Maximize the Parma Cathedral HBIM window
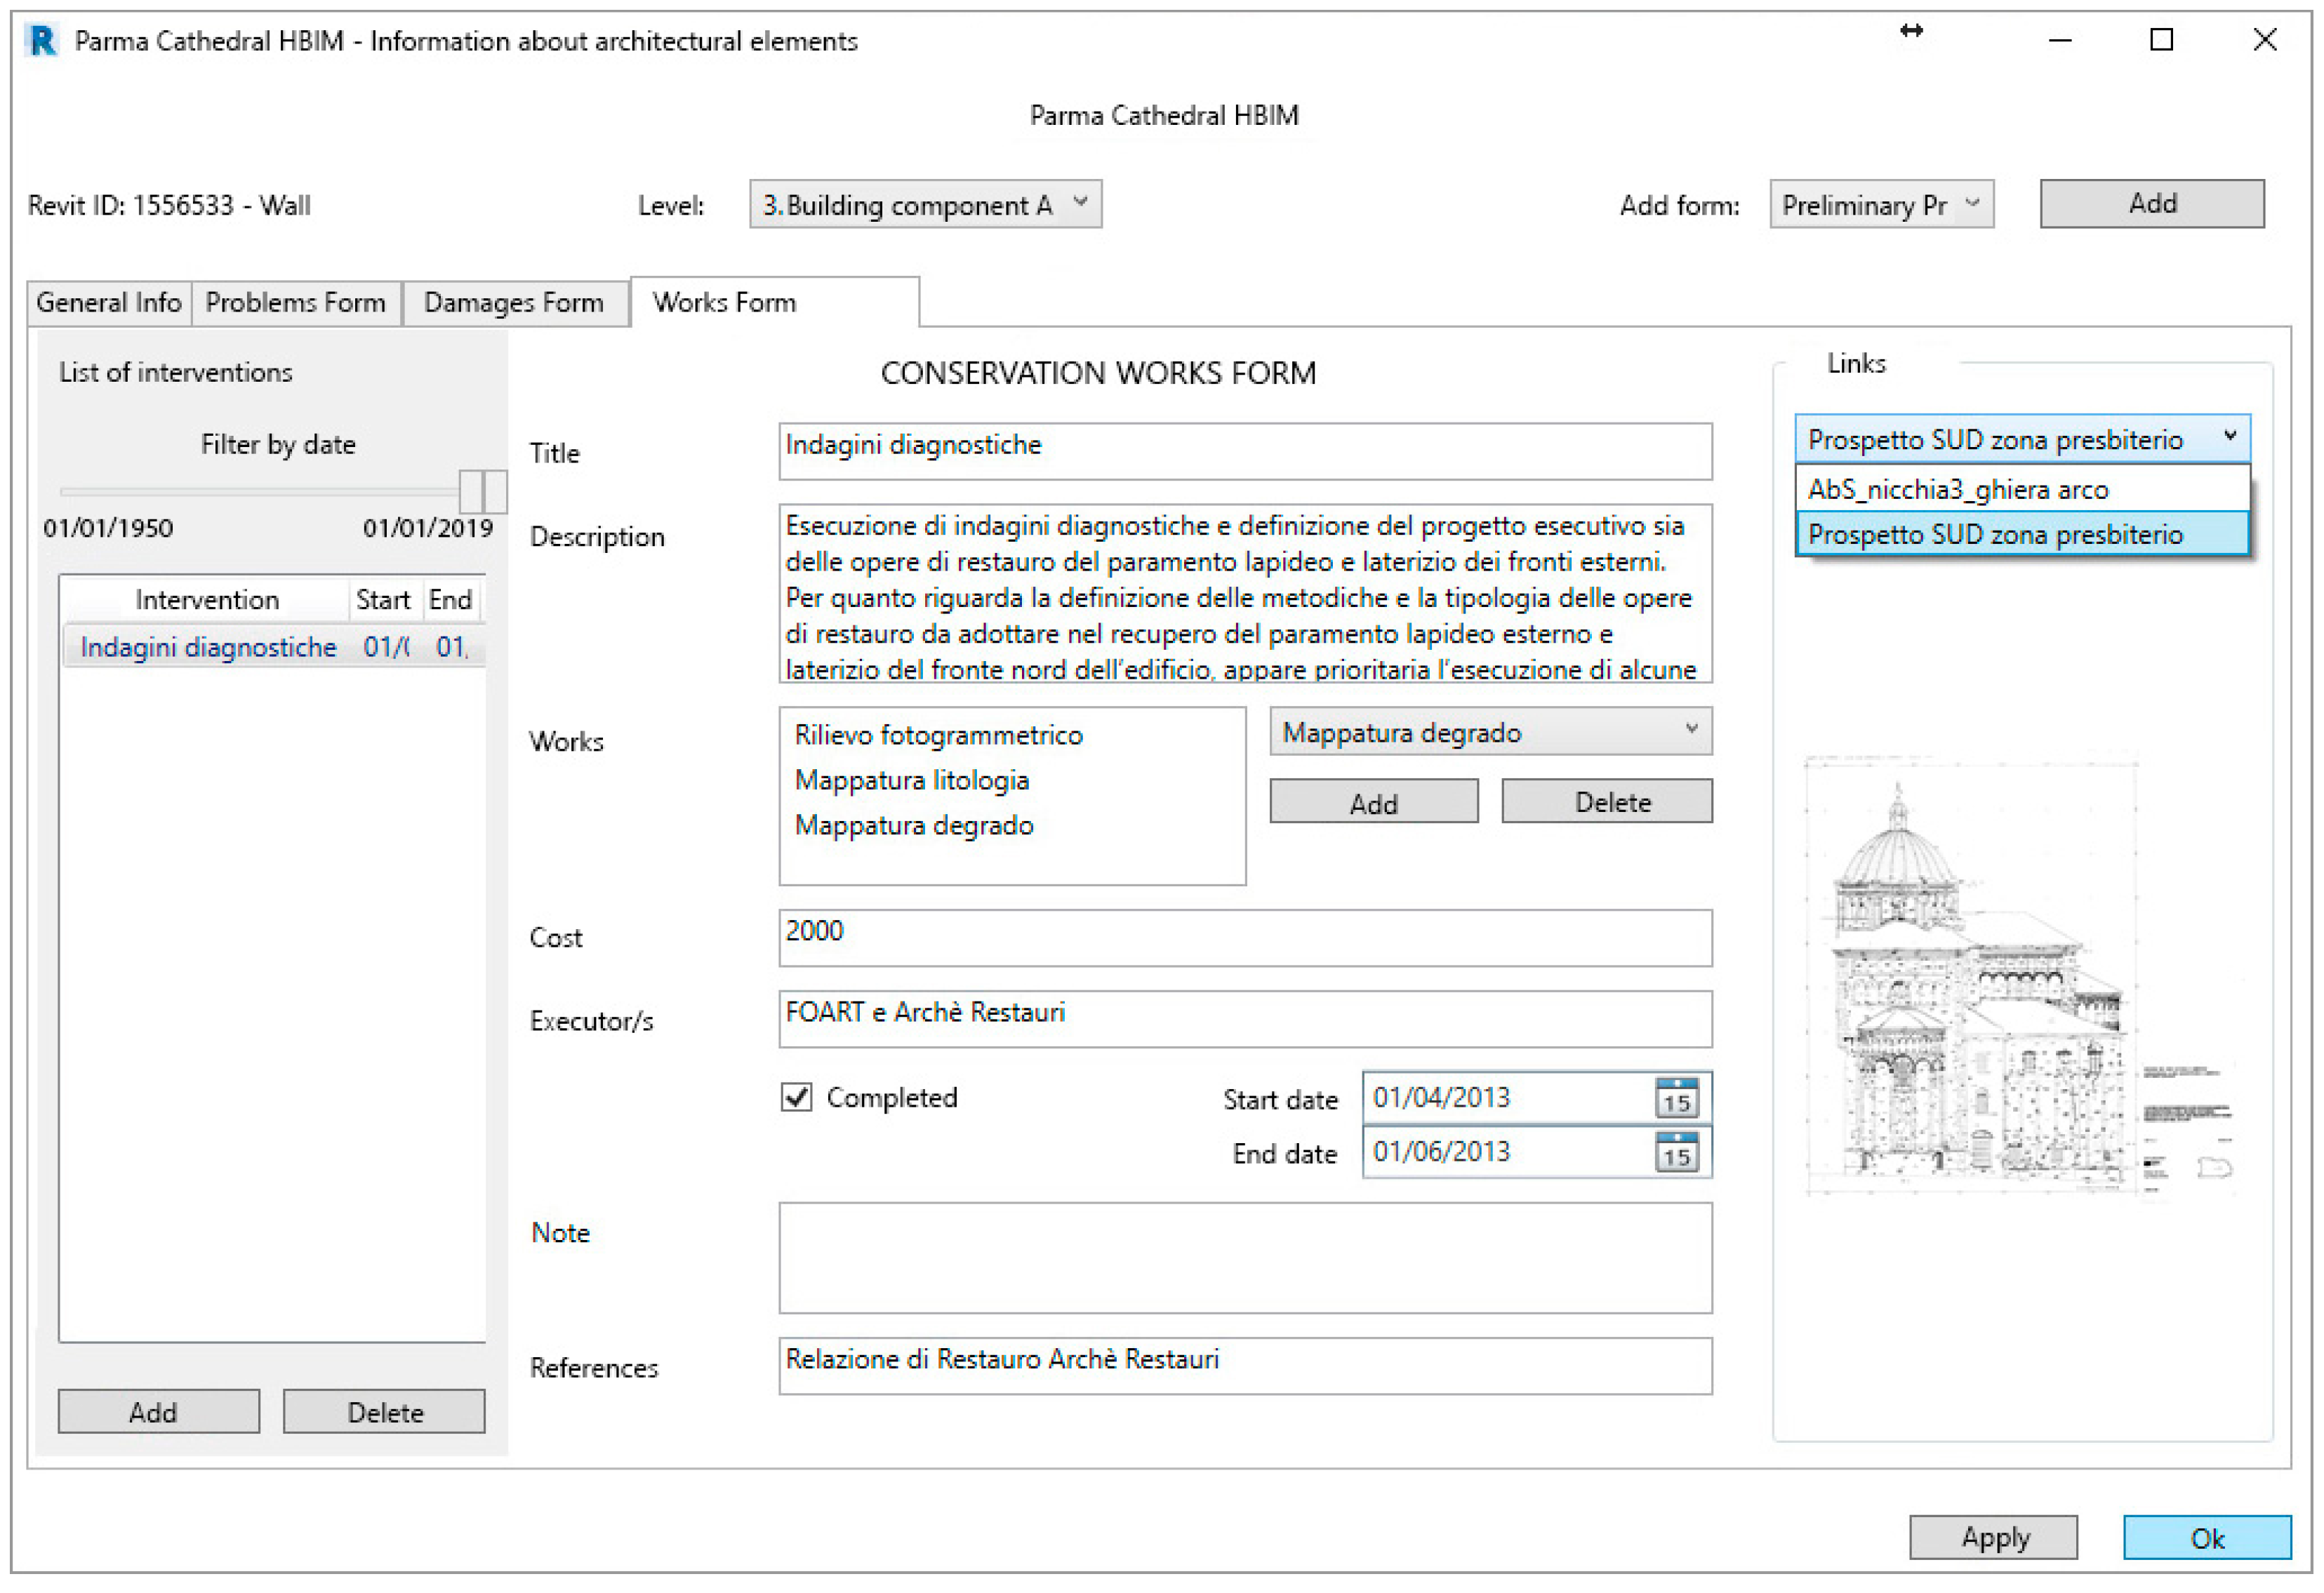The image size is (2324, 1593). (2161, 40)
